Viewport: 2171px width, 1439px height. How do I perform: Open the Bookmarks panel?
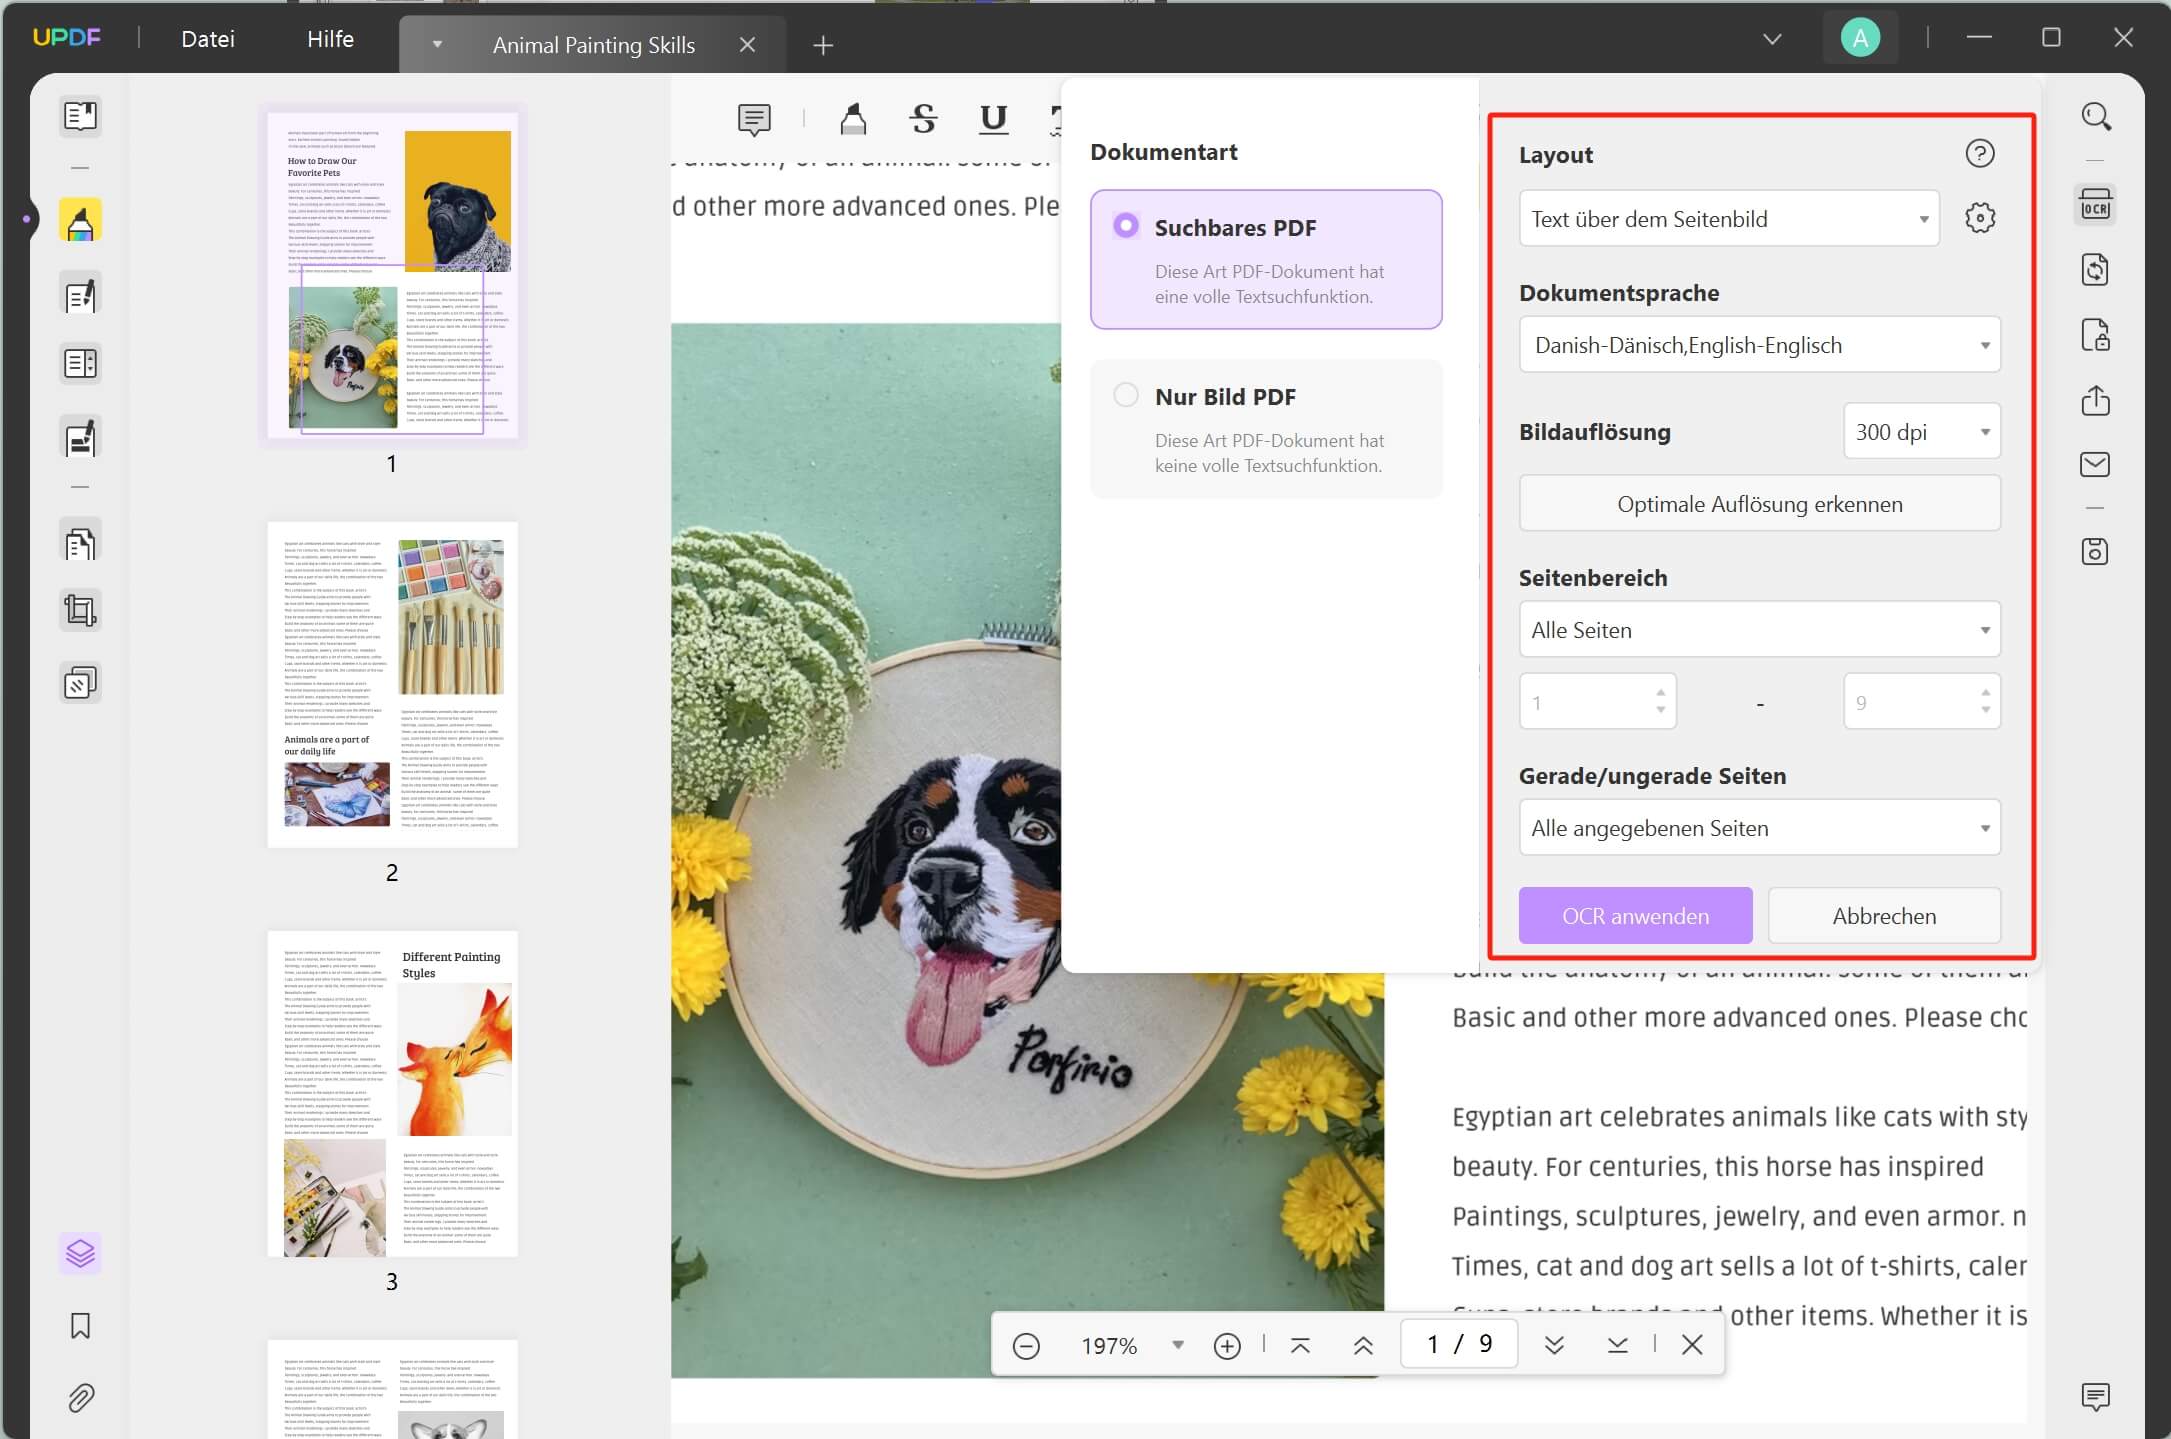(x=80, y=1326)
